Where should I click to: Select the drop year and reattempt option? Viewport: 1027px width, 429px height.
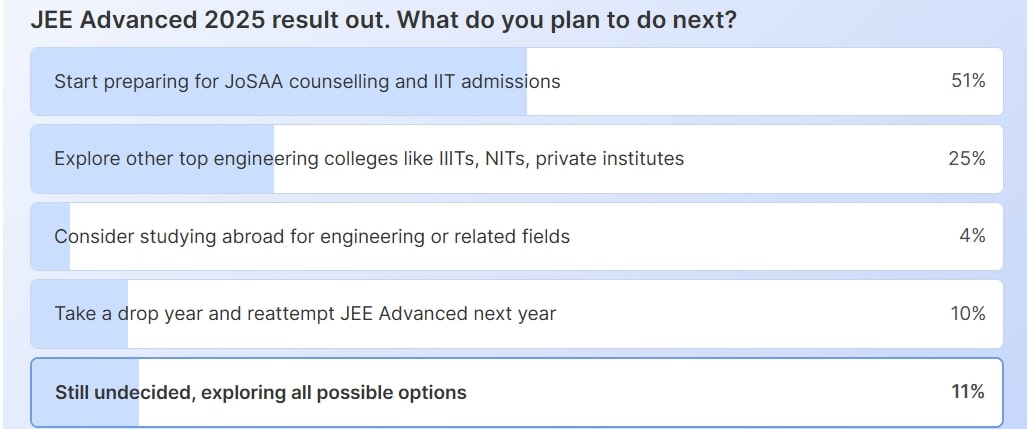[x=305, y=314]
